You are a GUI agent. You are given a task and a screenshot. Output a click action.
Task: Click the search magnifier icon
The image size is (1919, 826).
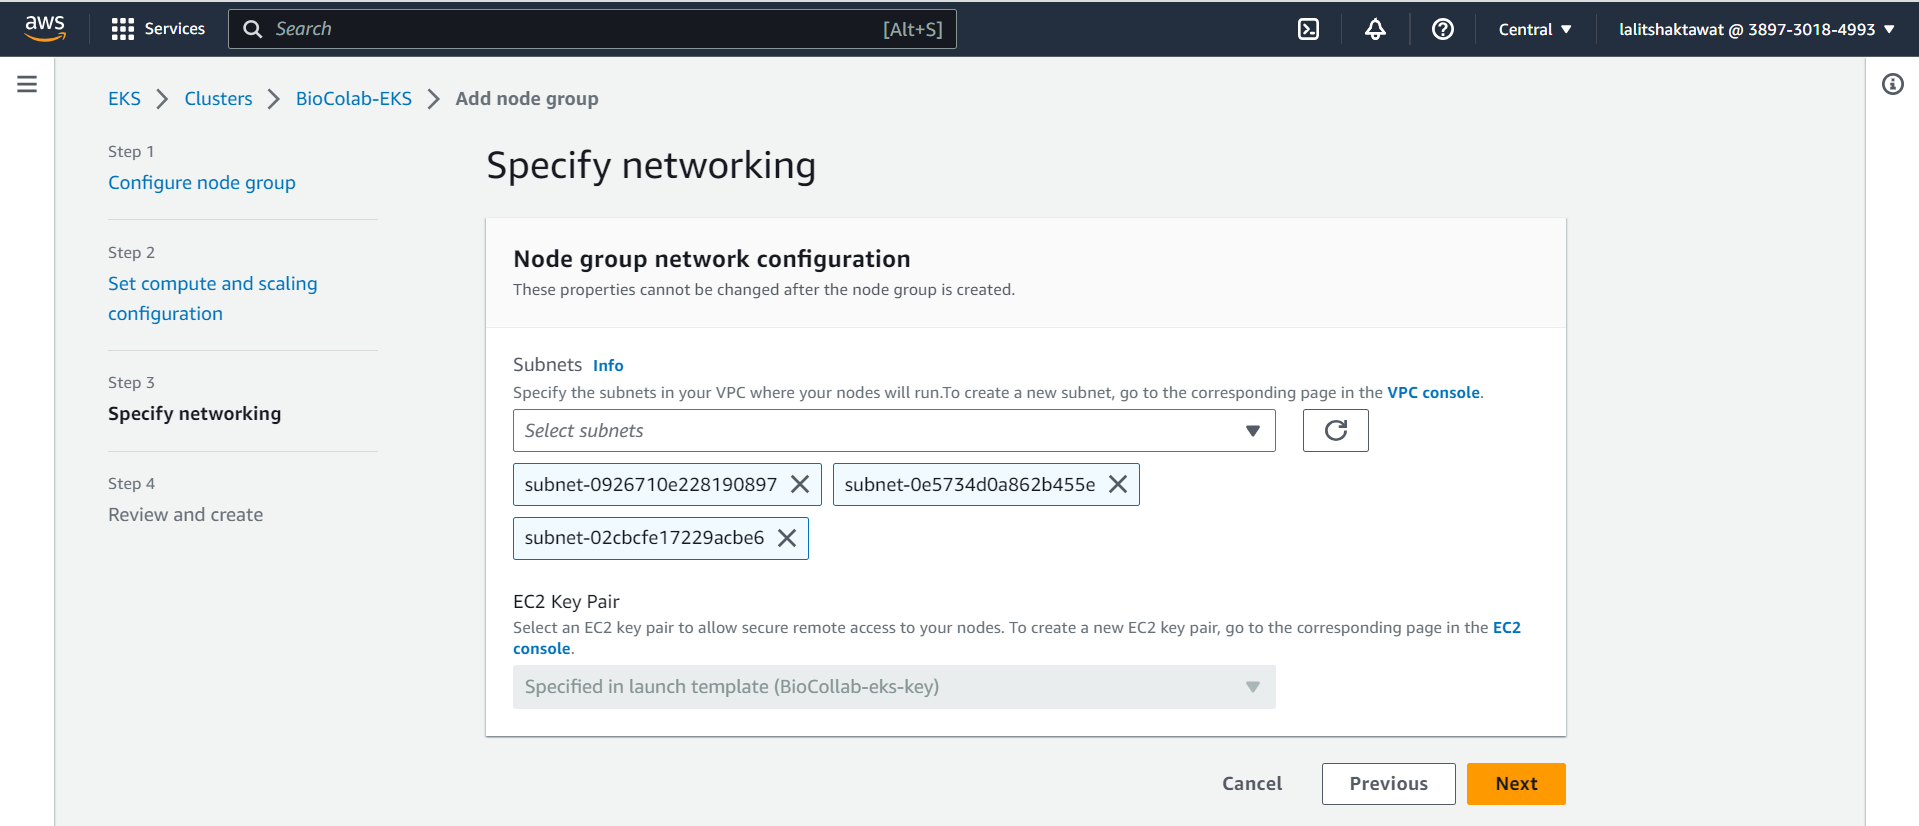pyautogui.click(x=253, y=29)
